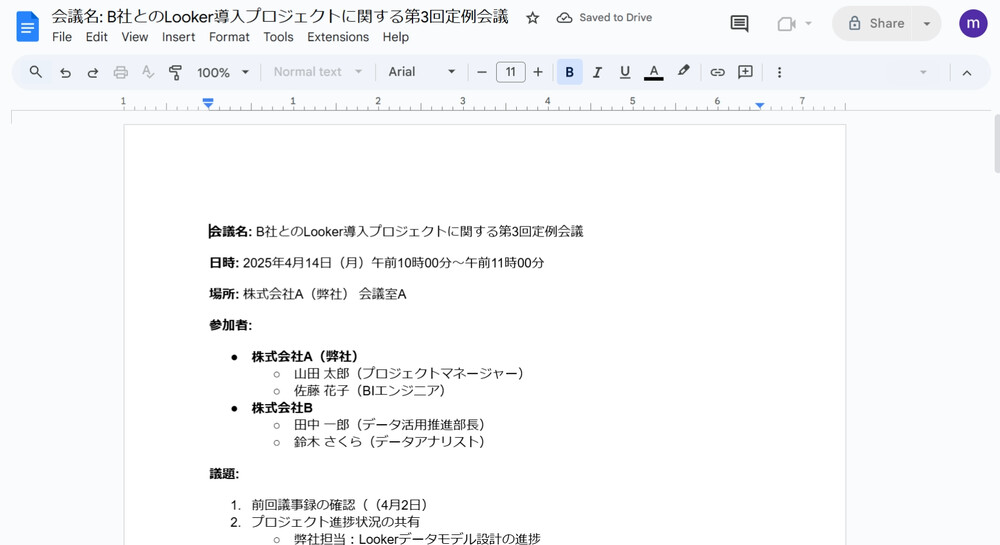The width and height of the screenshot is (1000, 545).
Task: Click the '場所:' location line
Action: [307, 294]
